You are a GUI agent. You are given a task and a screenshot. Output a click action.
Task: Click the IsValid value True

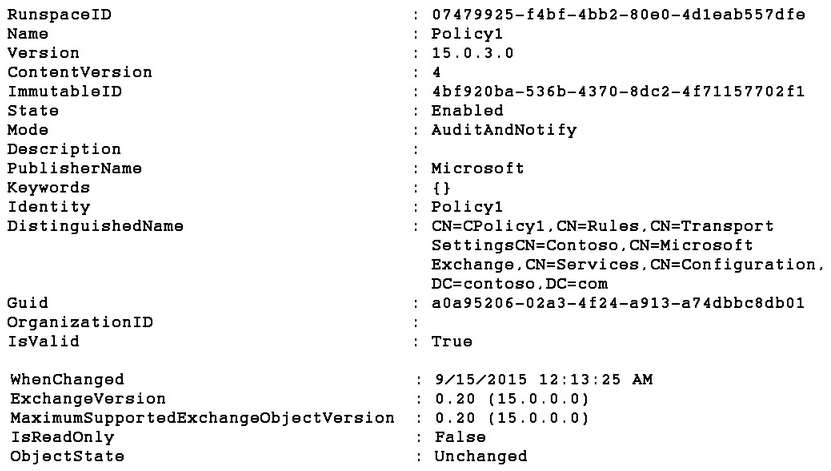click(x=452, y=341)
